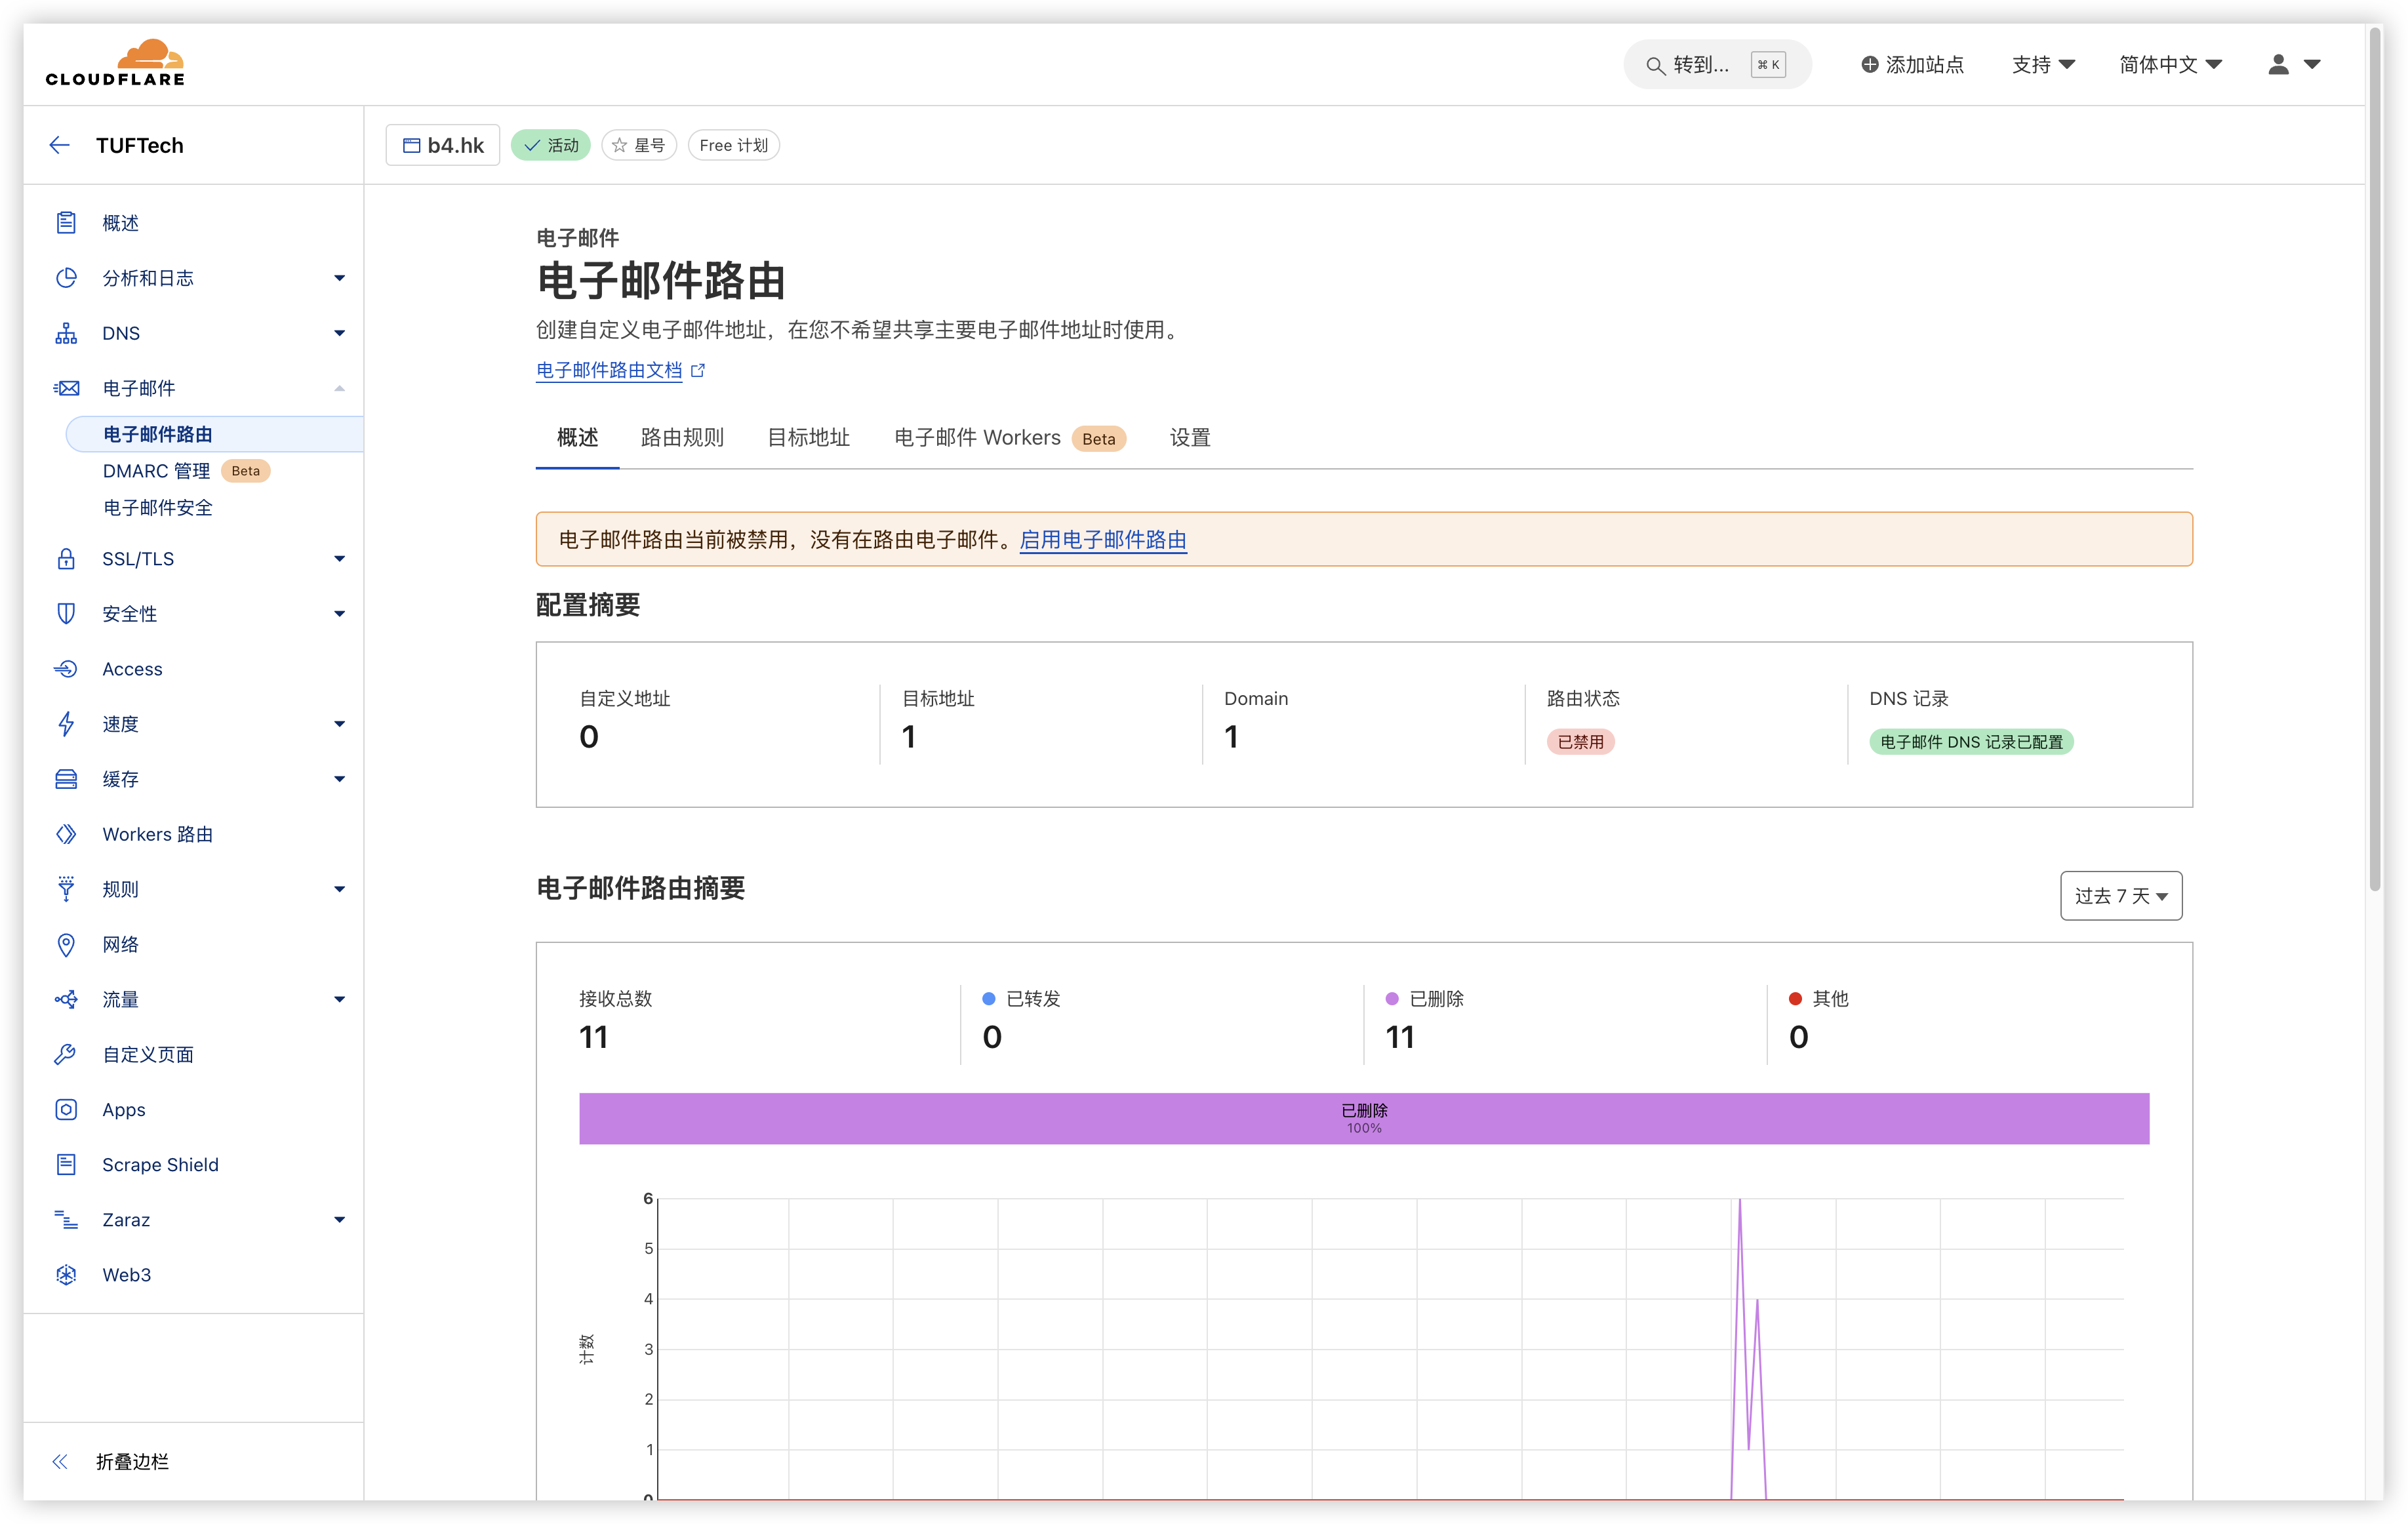Click the back arrow beside TUFTech

coord(59,145)
